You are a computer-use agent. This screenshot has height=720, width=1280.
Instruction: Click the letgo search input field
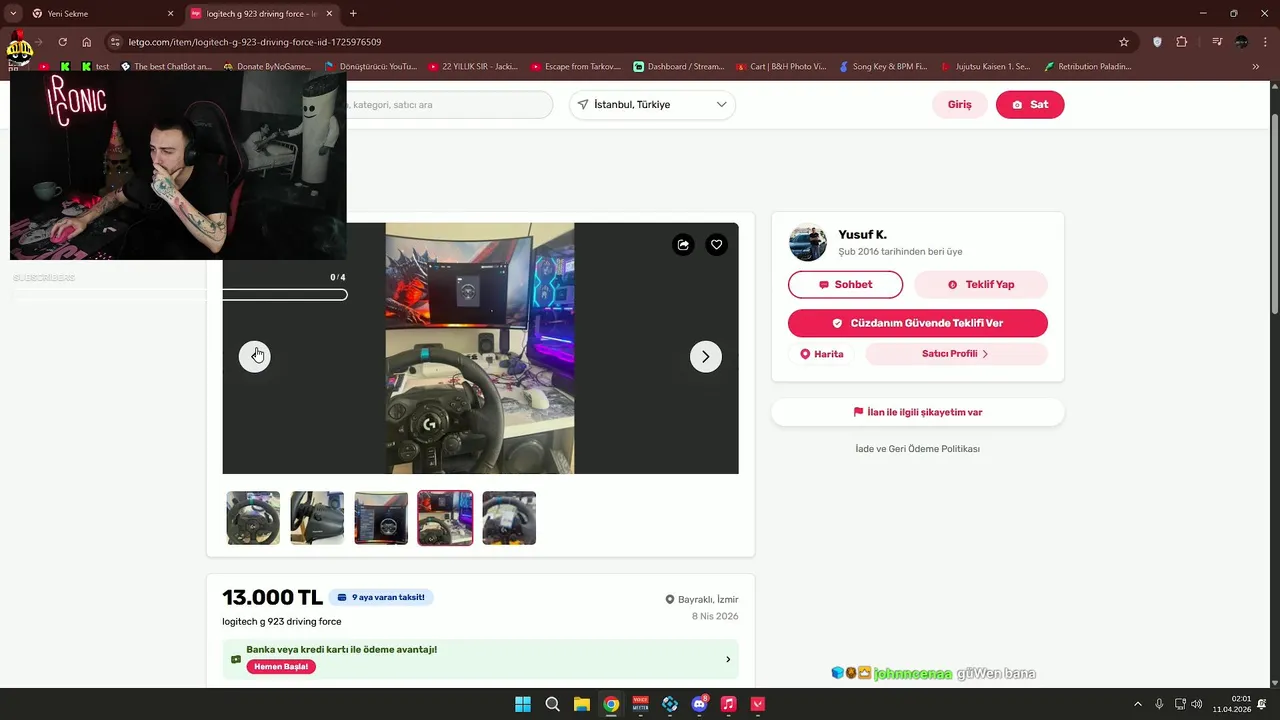(449, 105)
